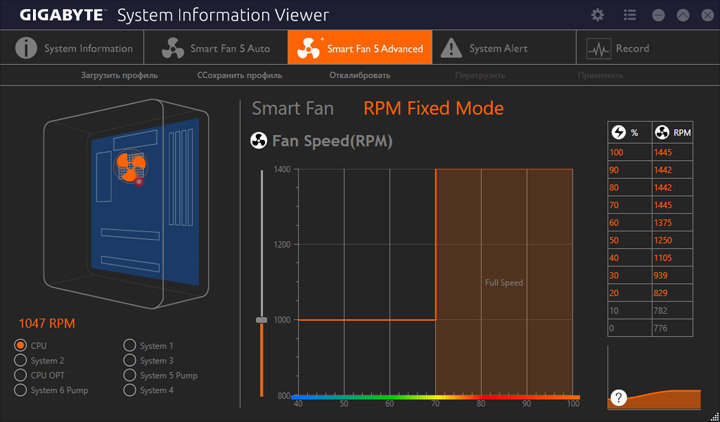The image size is (720, 422).
Task: Click the 1250 RPM table value
Action: coord(672,240)
